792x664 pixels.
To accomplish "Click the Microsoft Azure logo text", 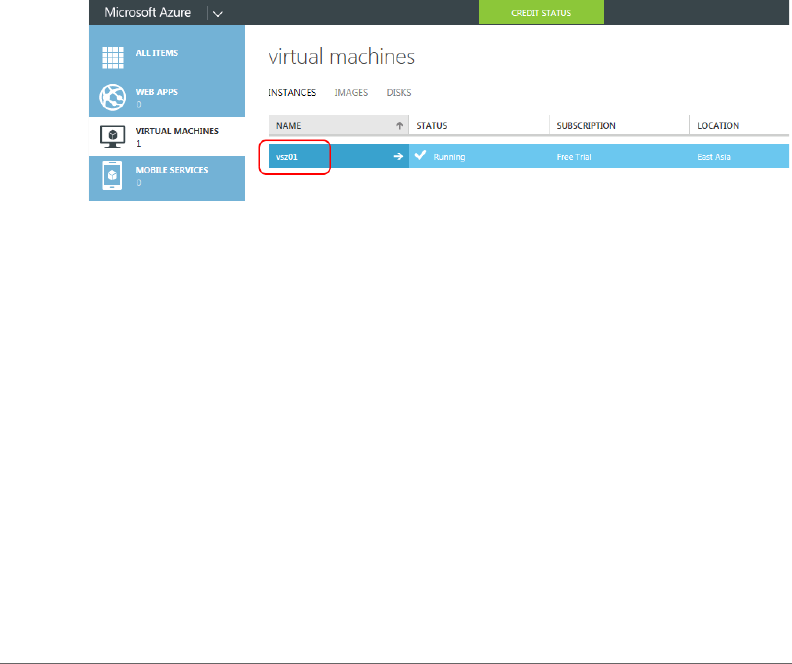I will pyautogui.click(x=147, y=13).
